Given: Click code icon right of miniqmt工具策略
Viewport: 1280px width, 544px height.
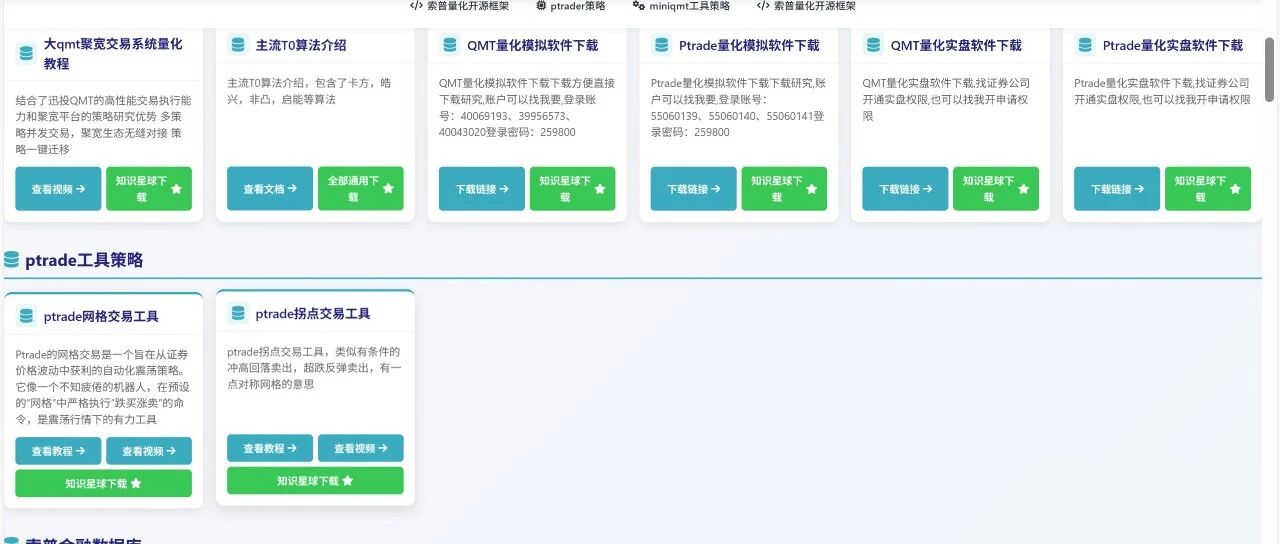Looking at the screenshot, I should pos(763,5).
